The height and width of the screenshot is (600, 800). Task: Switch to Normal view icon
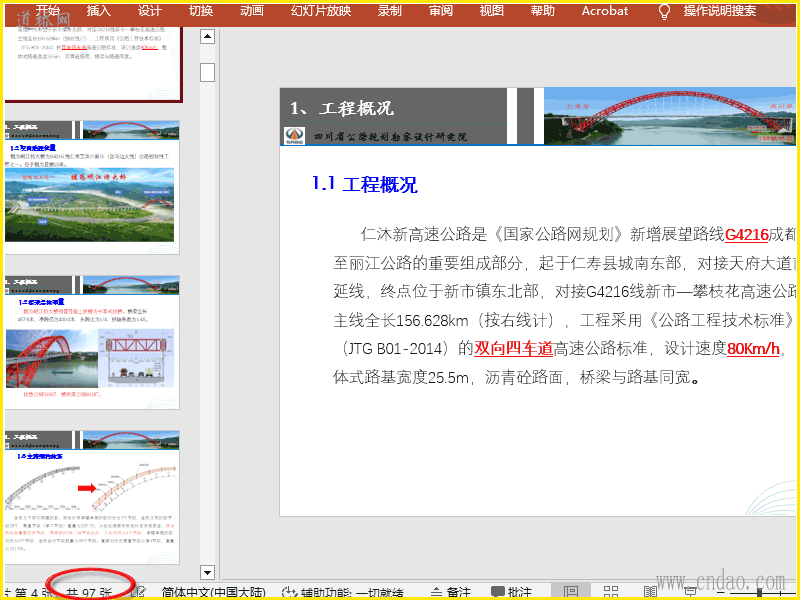570,592
